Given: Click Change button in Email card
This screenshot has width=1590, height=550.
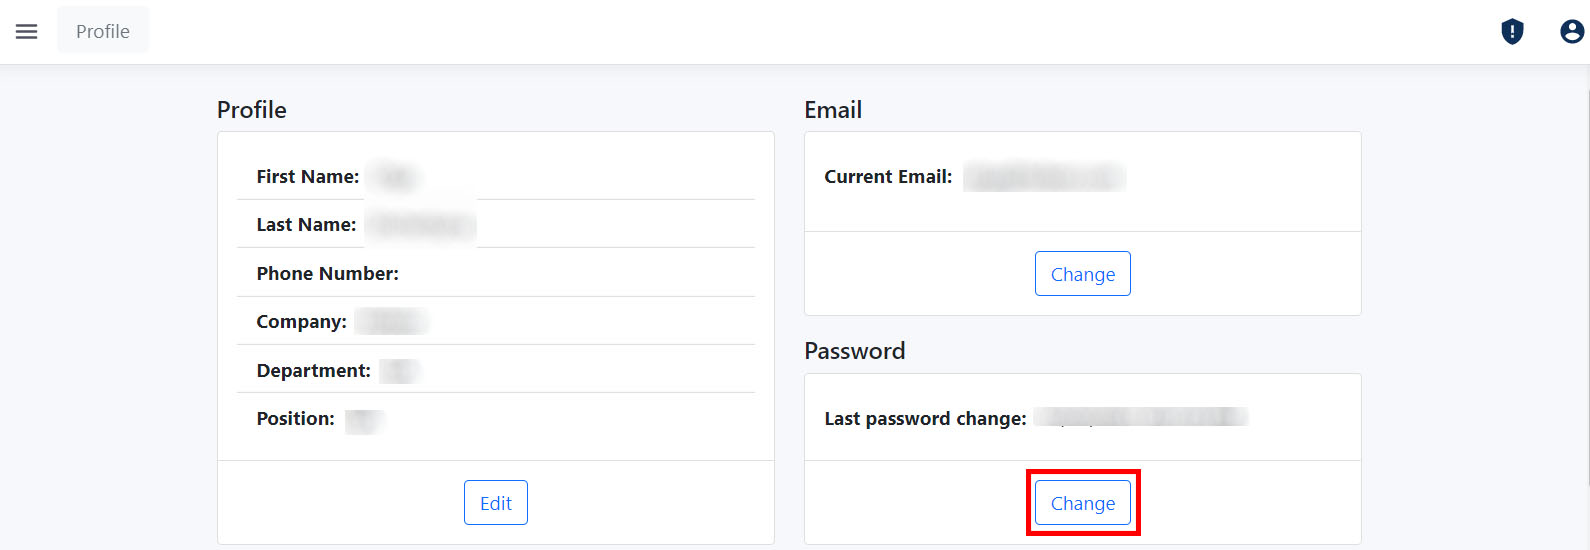Looking at the screenshot, I should [1083, 274].
